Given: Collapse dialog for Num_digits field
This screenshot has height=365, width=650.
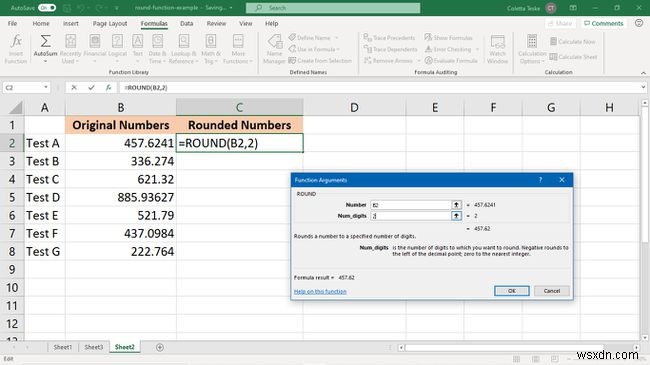Looking at the screenshot, I should [x=456, y=216].
